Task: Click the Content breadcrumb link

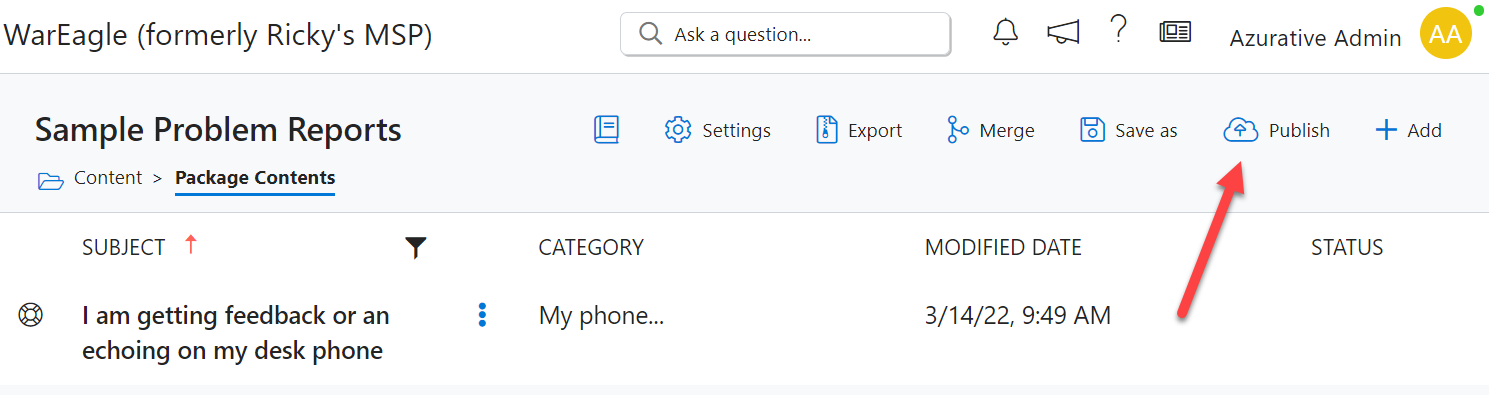Action: click(108, 178)
